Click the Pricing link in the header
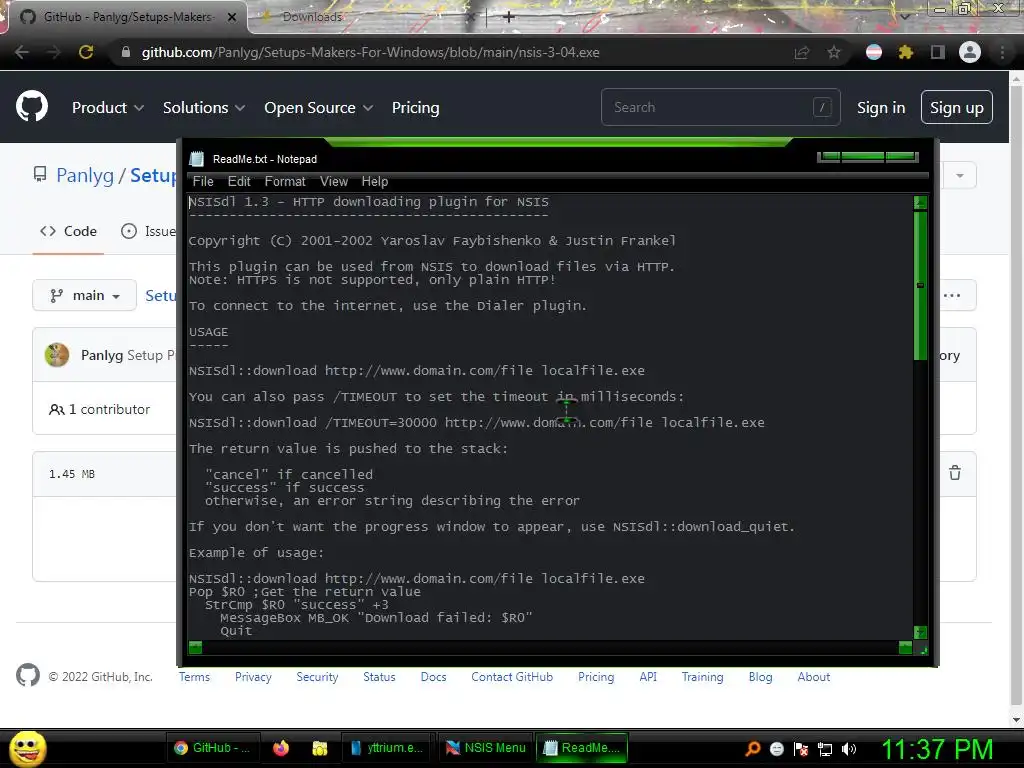 point(415,107)
